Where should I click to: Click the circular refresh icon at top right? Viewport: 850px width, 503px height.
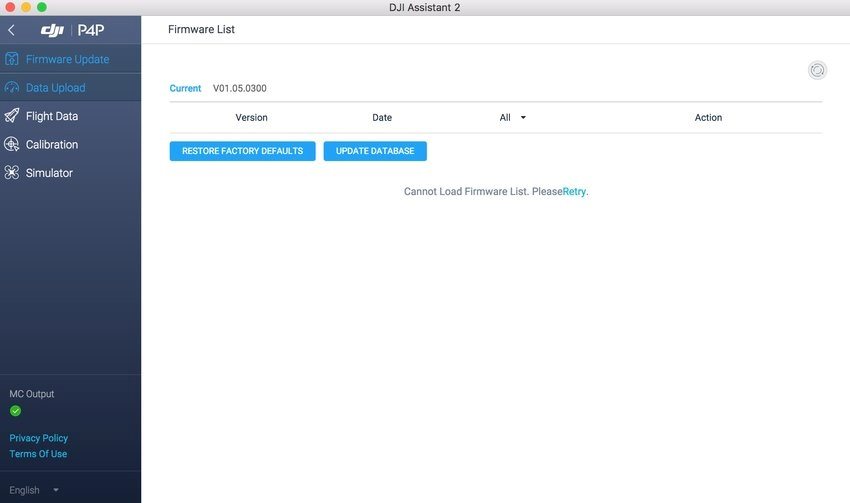pyautogui.click(x=817, y=70)
